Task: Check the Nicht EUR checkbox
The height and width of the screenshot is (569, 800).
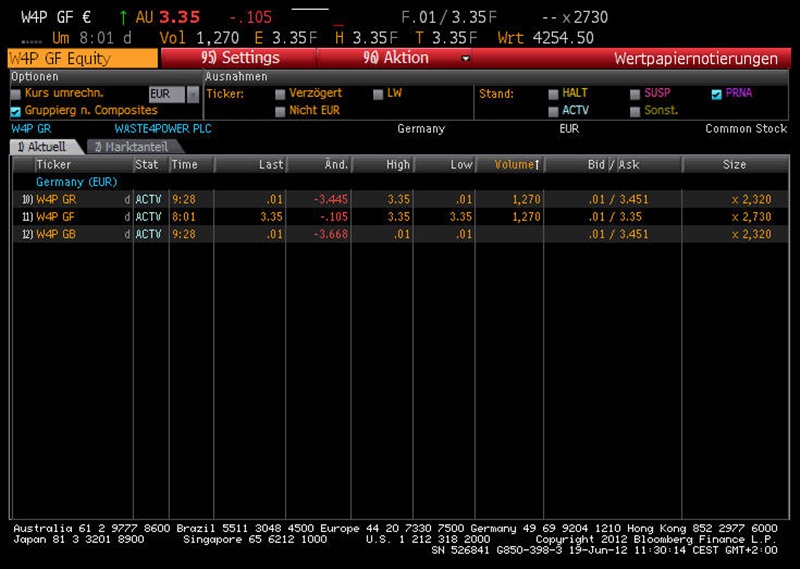Action: click(280, 110)
